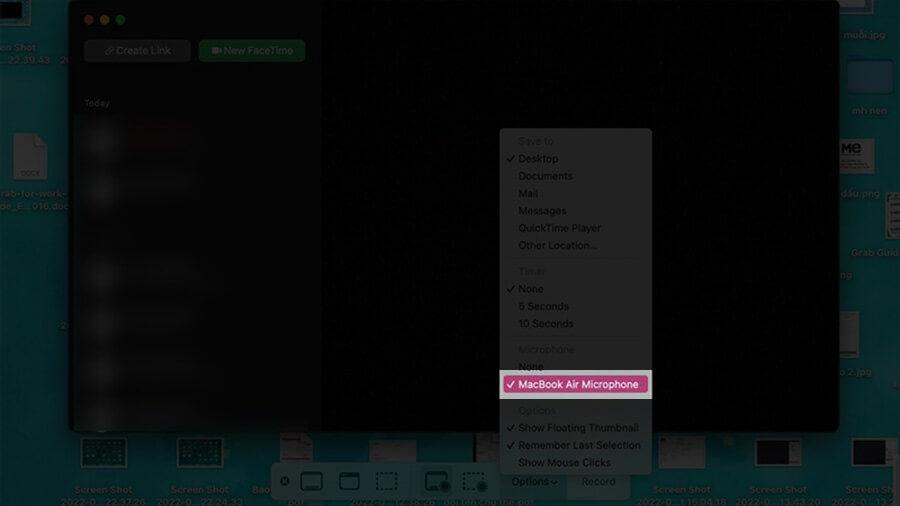Image resolution: width=900 pixels, height=506 pixels.
Task: Choose Documents as save location
Action: (x=545, y=176)
